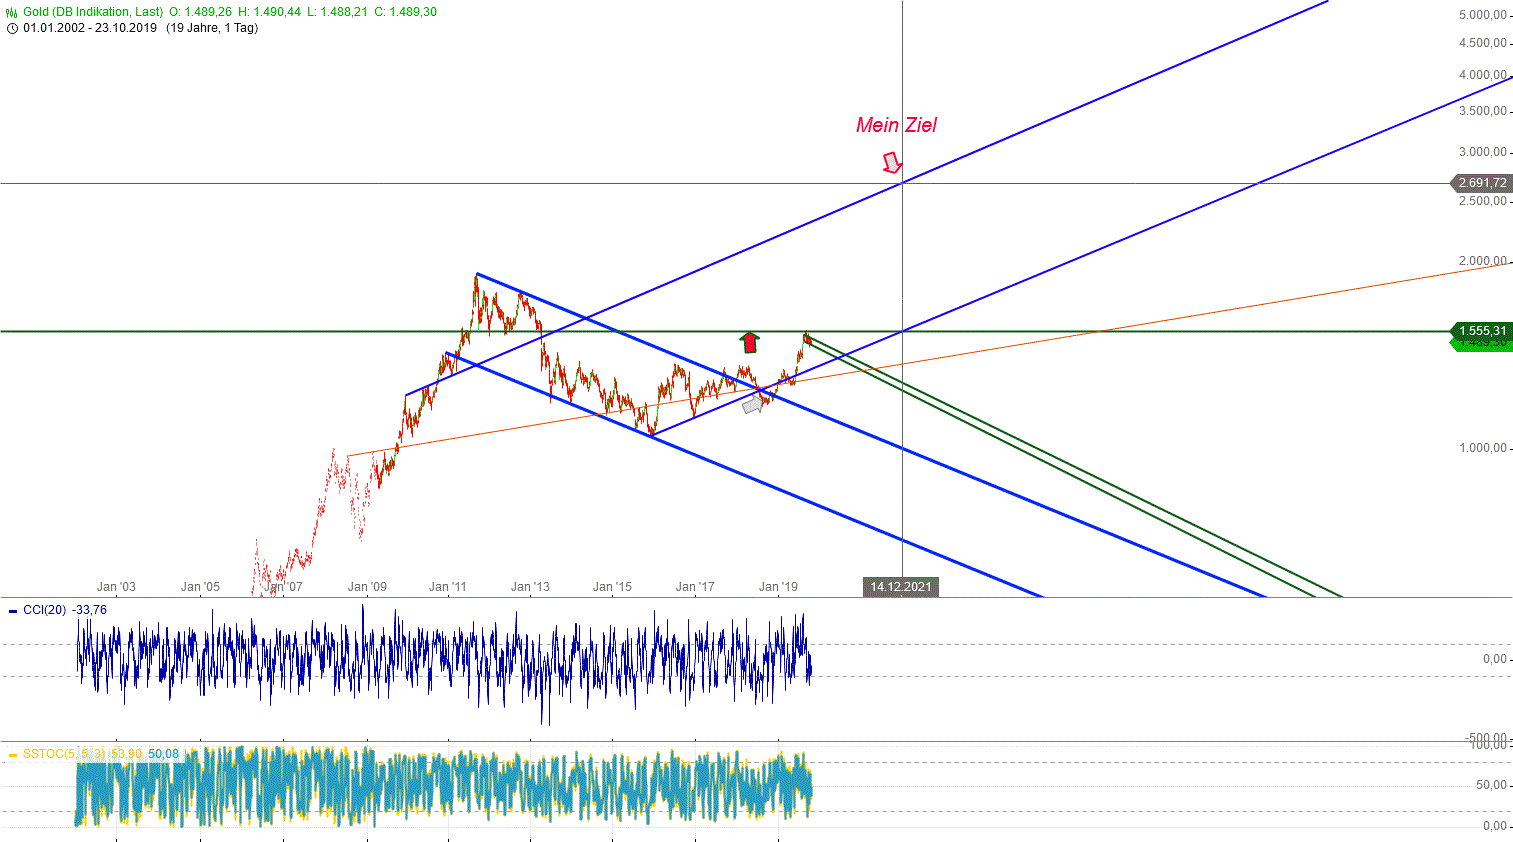
Task: Click the '0,00' label on SSTOC axis
Action: coord(1495,826)
